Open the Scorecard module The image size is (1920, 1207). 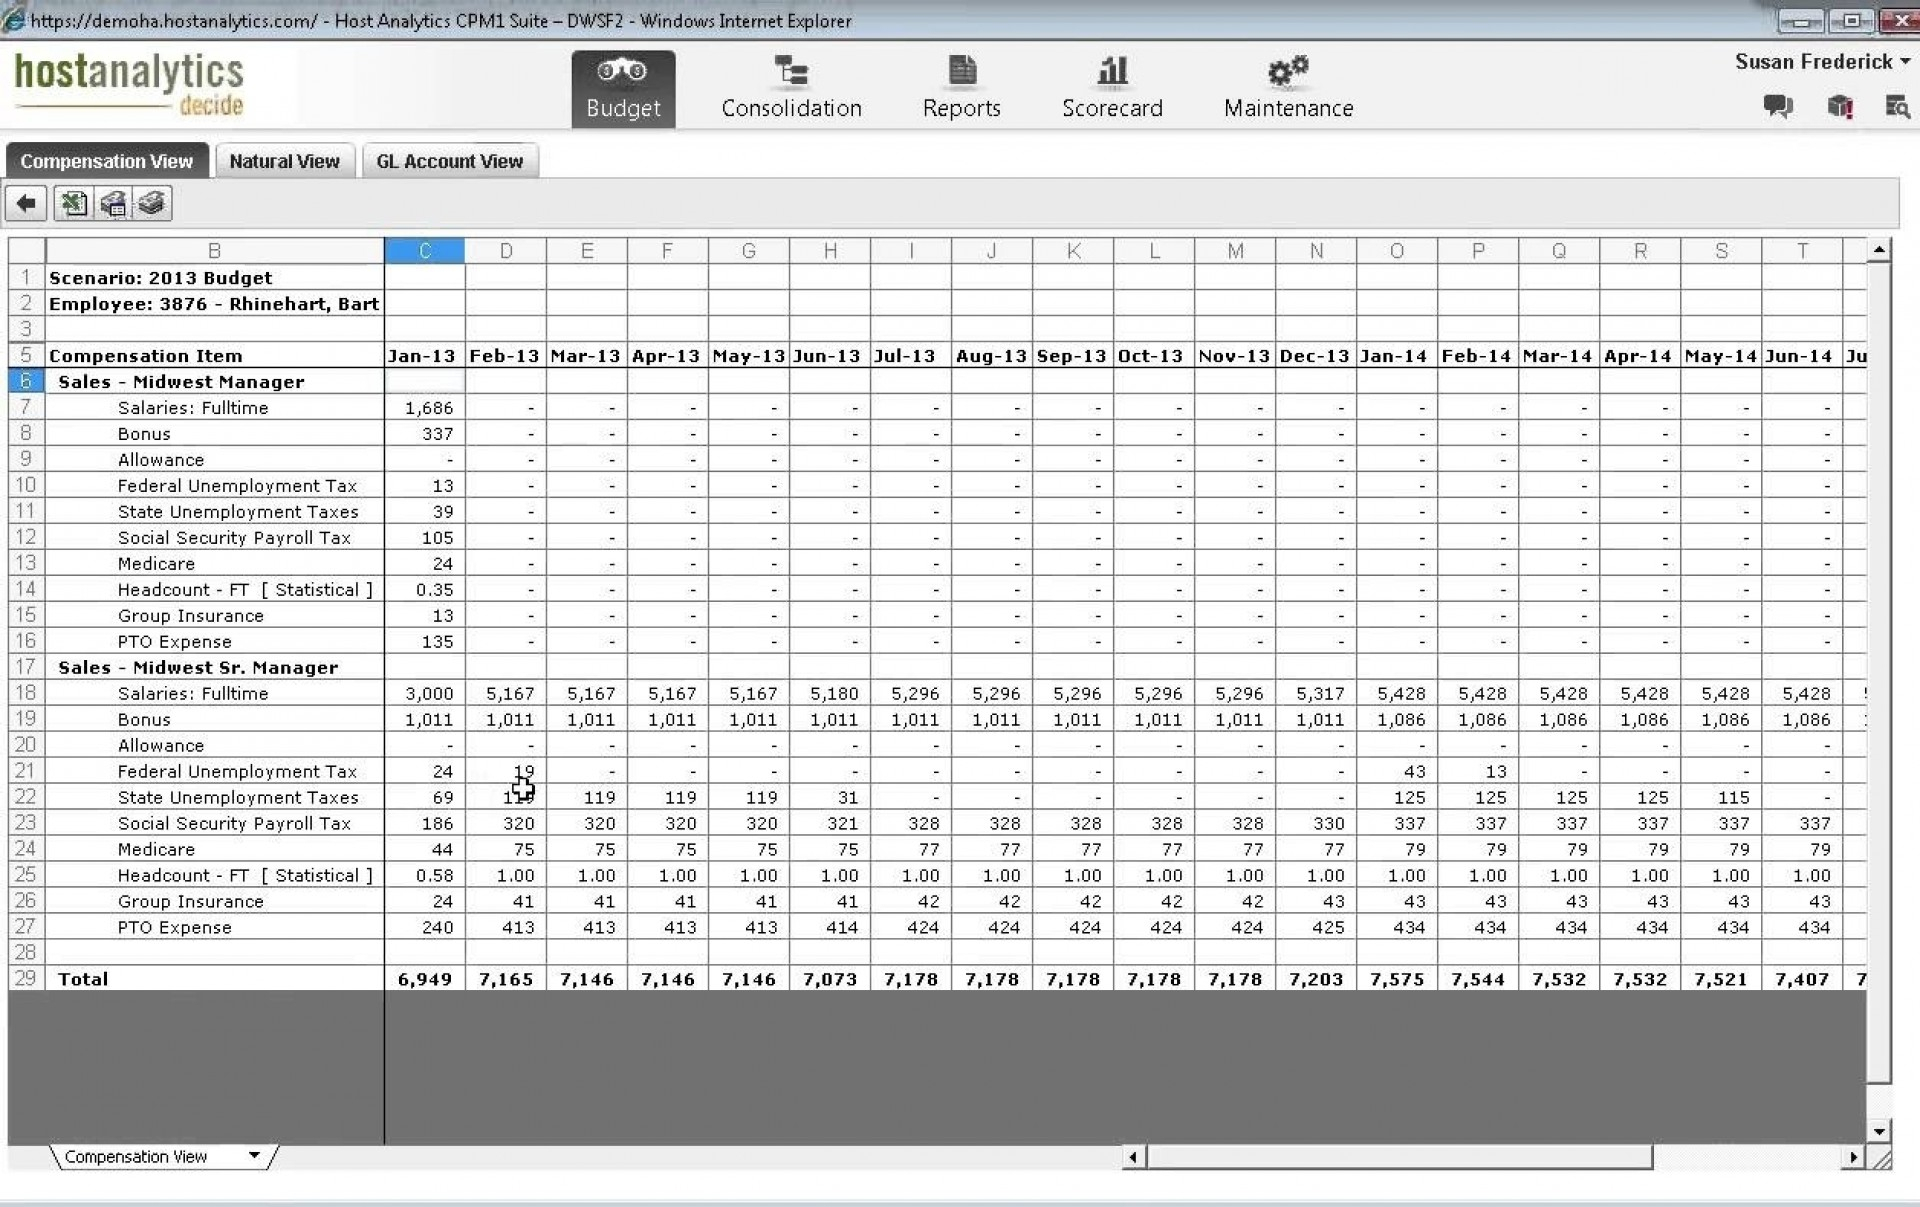tap(1114, 86)
